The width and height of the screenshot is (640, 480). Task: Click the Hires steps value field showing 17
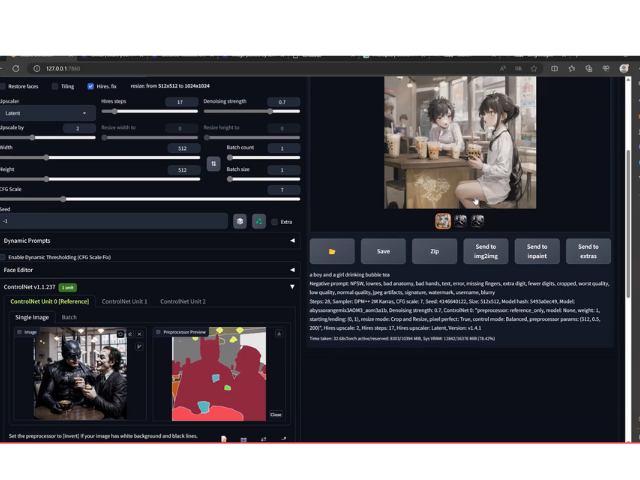182,102
